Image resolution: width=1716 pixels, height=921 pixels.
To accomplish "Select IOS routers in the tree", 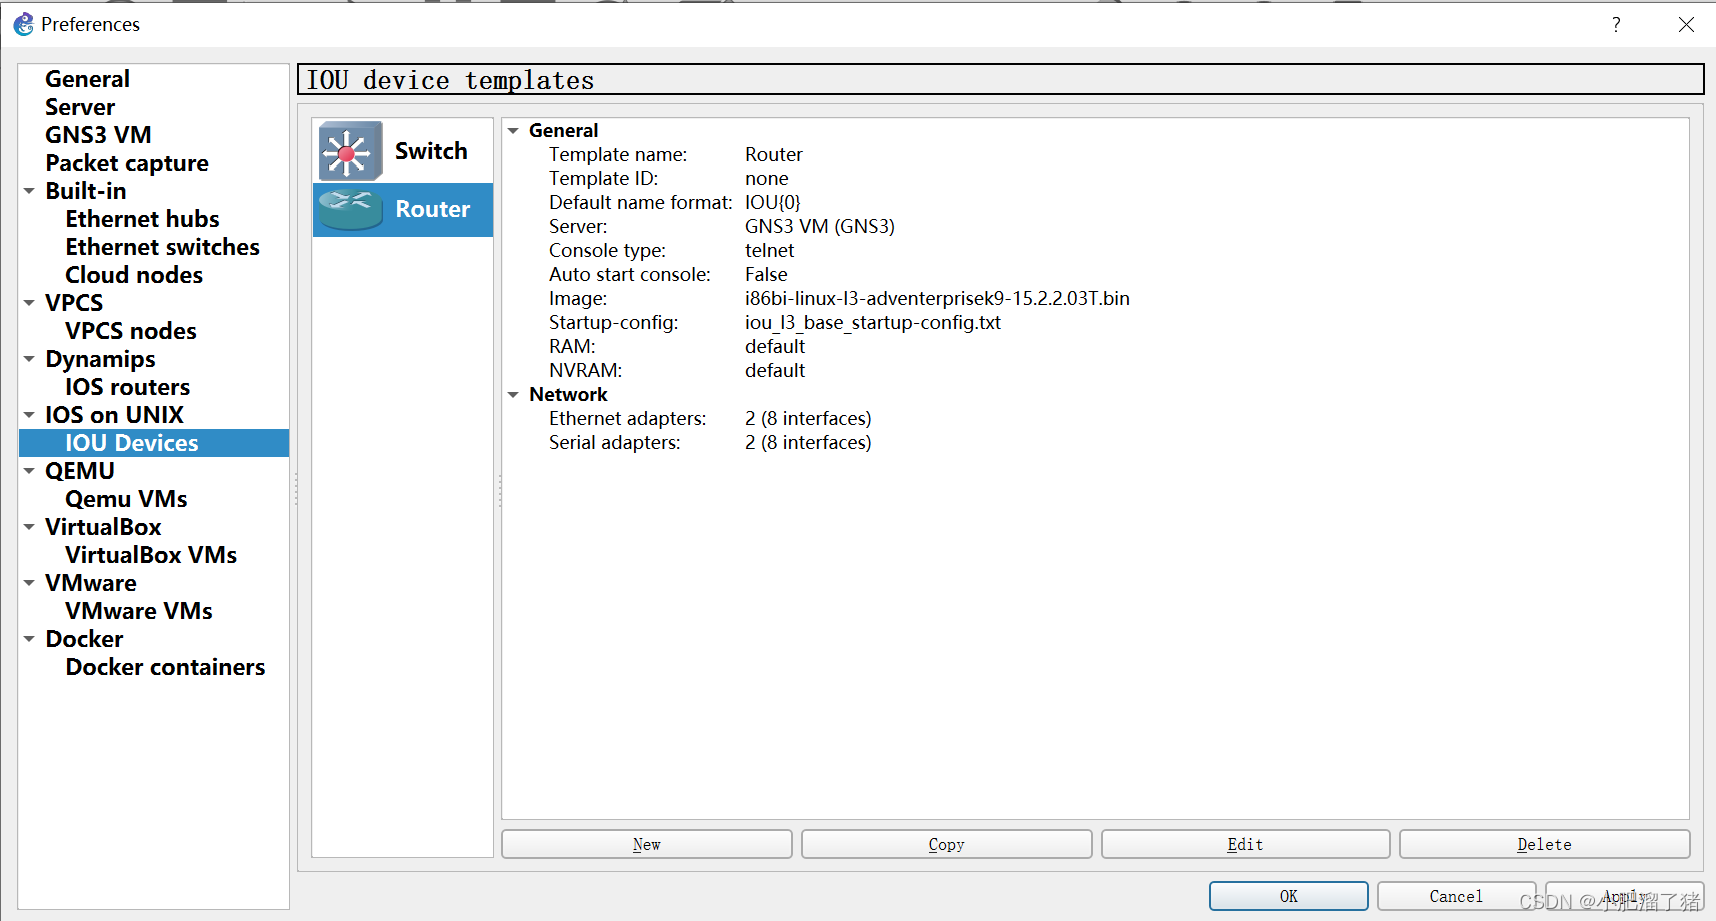I will click(127, 387).
